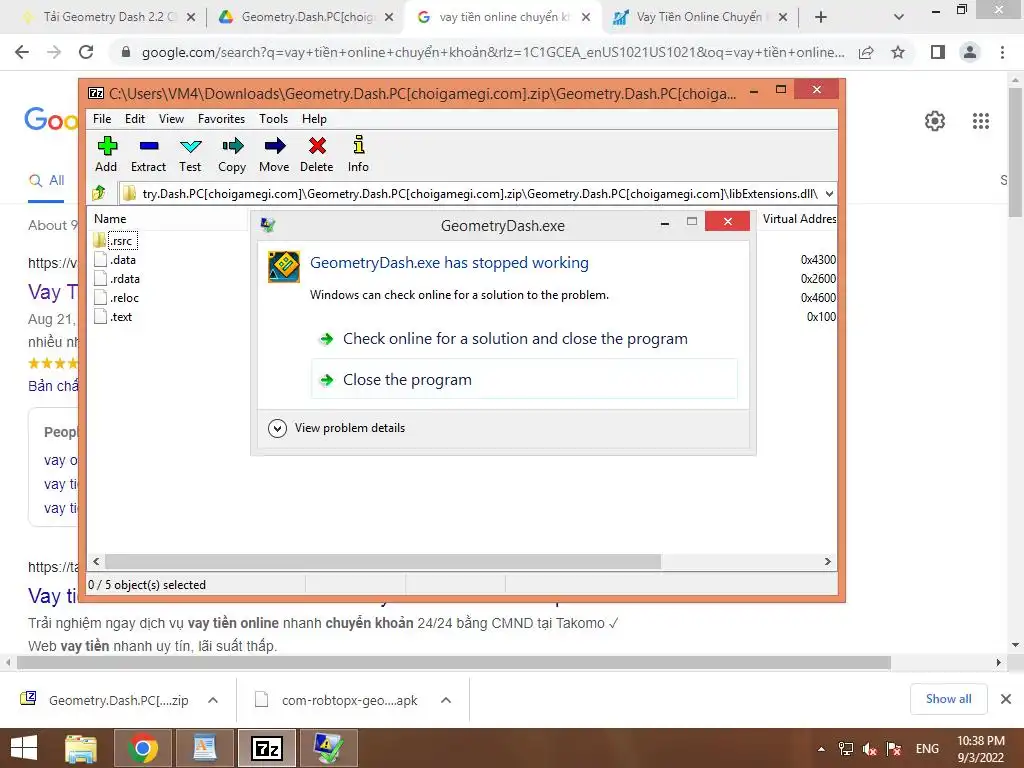The image size is (1024, 768).
Task: Select the All search filter
Action: coord(46,181)
